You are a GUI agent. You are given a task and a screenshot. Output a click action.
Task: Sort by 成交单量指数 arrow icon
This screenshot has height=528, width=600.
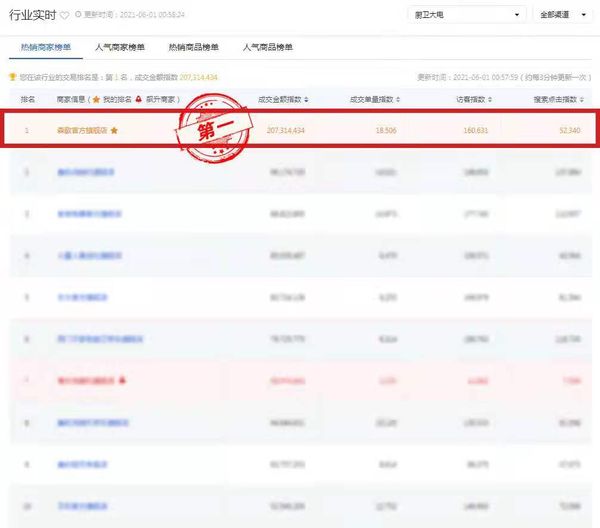tap(398, 100)
